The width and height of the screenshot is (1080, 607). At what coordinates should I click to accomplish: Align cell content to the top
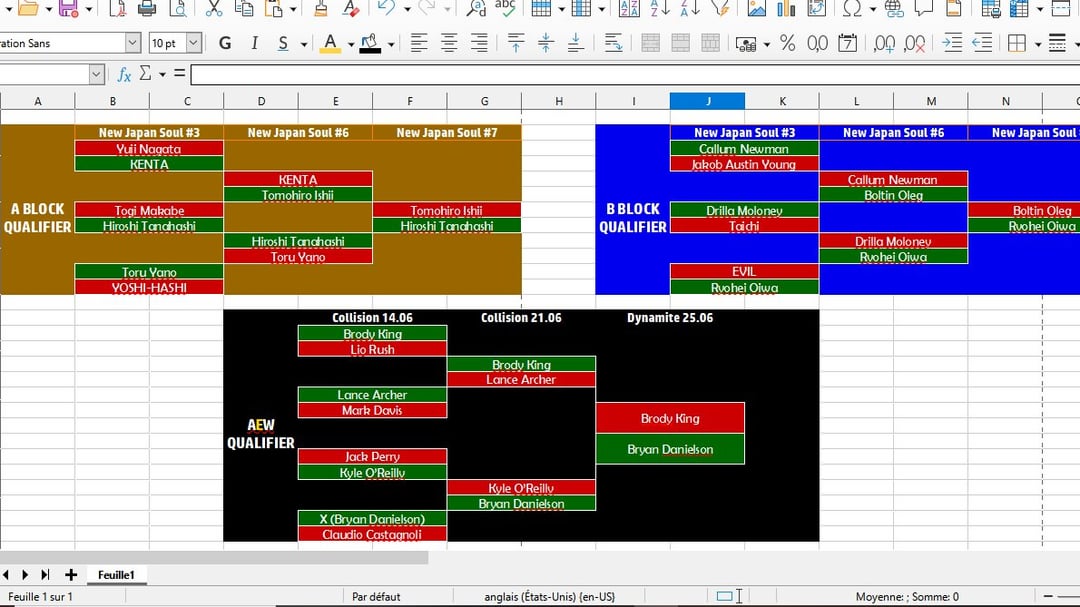[x=515, y=43]
